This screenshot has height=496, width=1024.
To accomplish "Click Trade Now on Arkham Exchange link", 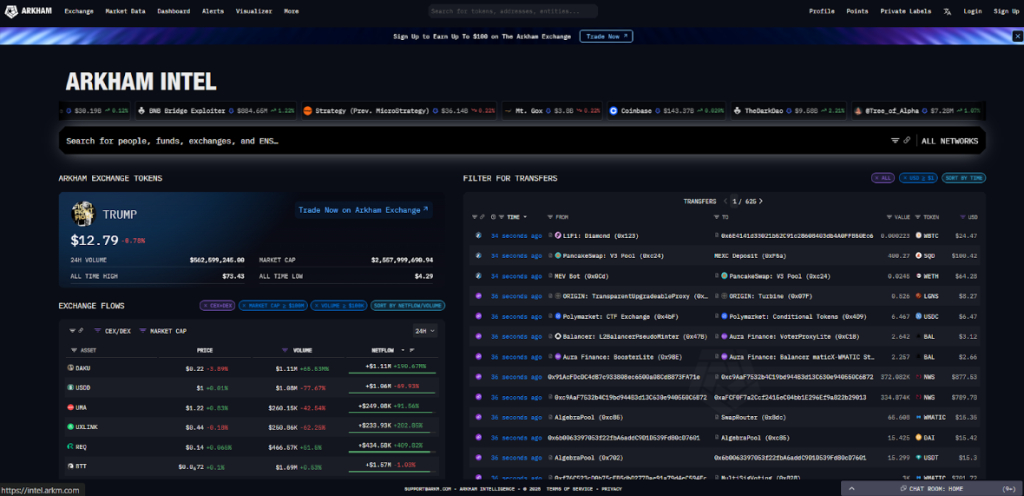I will click(x=363, y=210).
